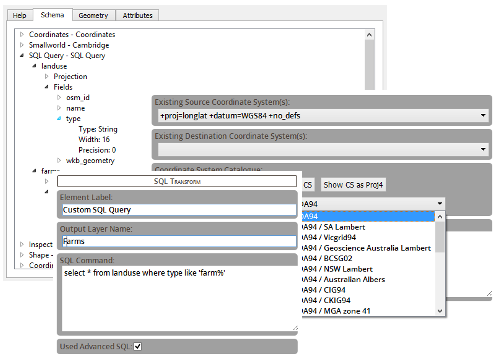Choose the CIG94 option
Image resolution: width=500 pixels, height=364 pixels.
click(x=368, y=290)
